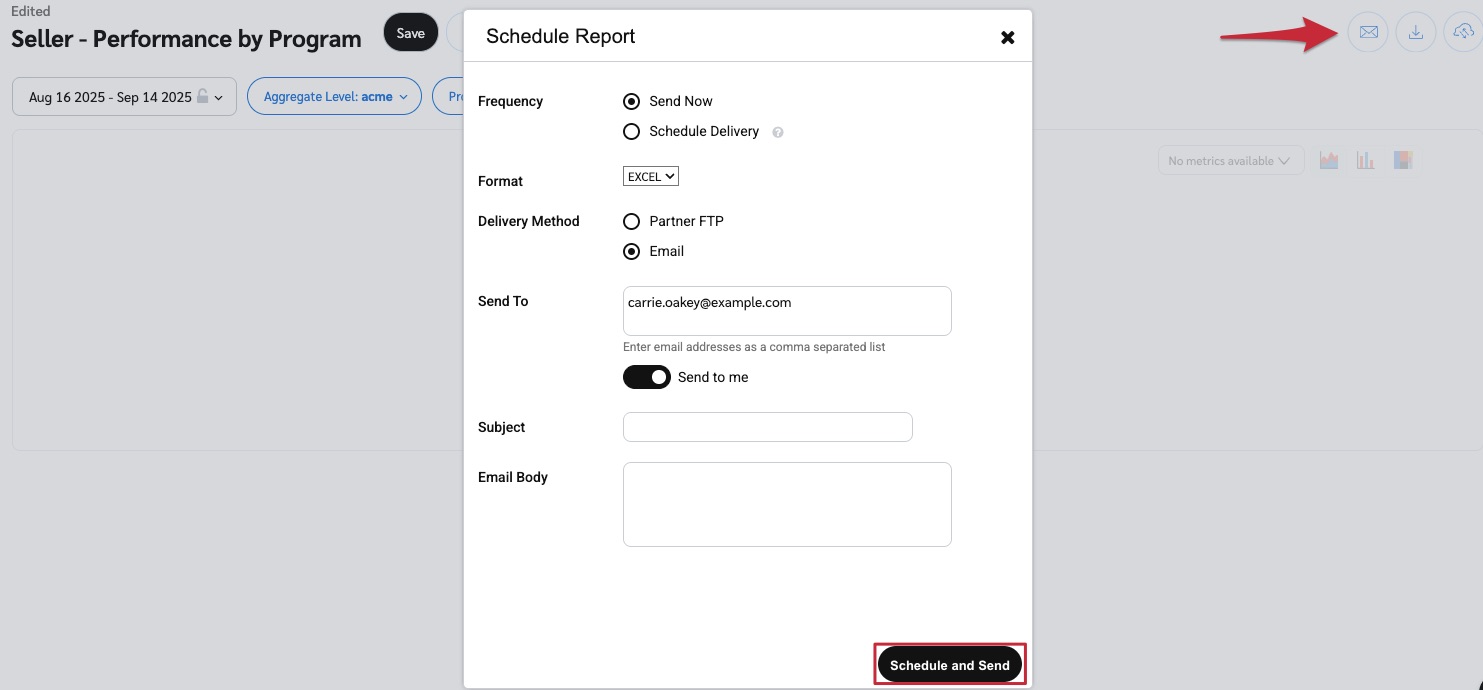Click the Save button

[x=410, y=33]
